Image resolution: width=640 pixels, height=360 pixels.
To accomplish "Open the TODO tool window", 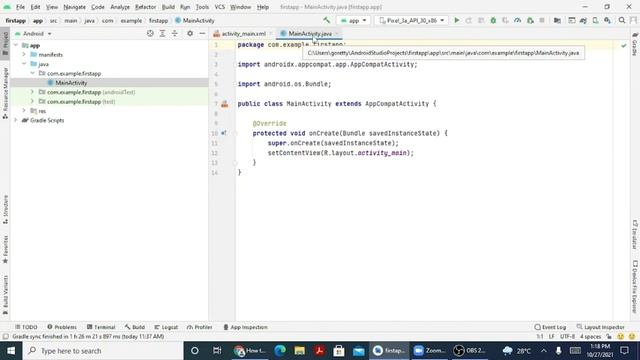I will (x=26, y=327).
